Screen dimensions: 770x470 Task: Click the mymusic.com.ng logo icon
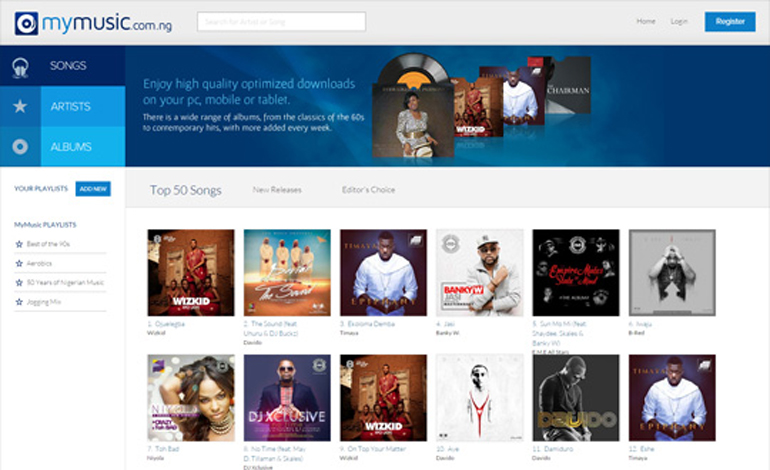tap(27, 23)
